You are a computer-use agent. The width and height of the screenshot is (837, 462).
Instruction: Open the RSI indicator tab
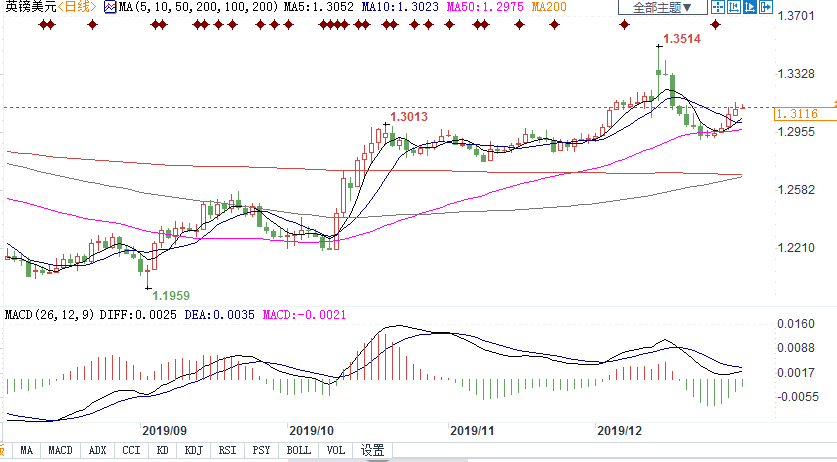pyautogui.click(x=227, y=450)
